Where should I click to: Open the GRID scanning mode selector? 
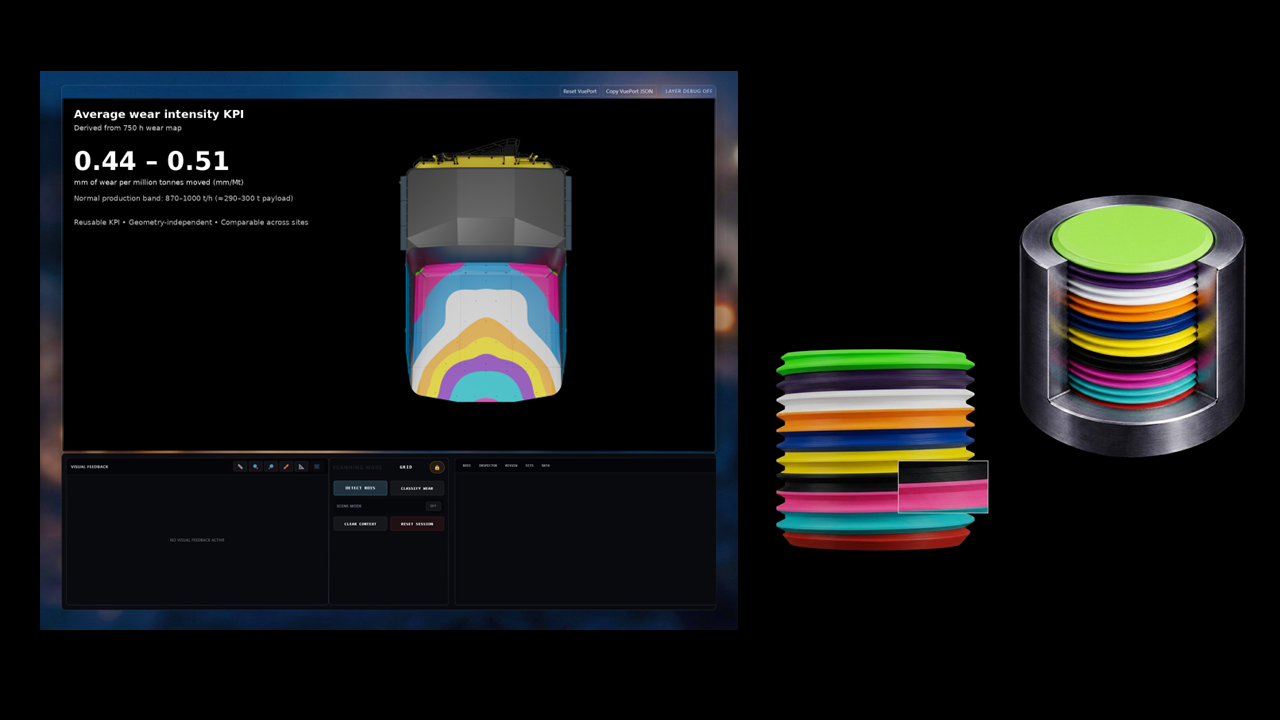tap(405, 466)
